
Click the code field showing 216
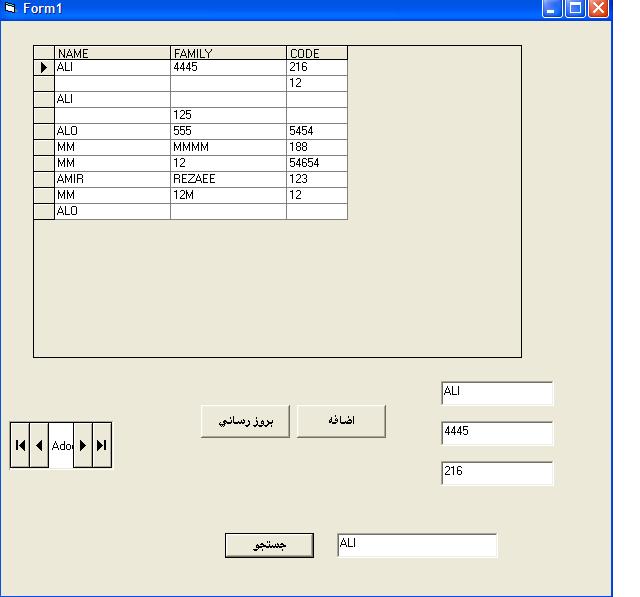(496, 472)
